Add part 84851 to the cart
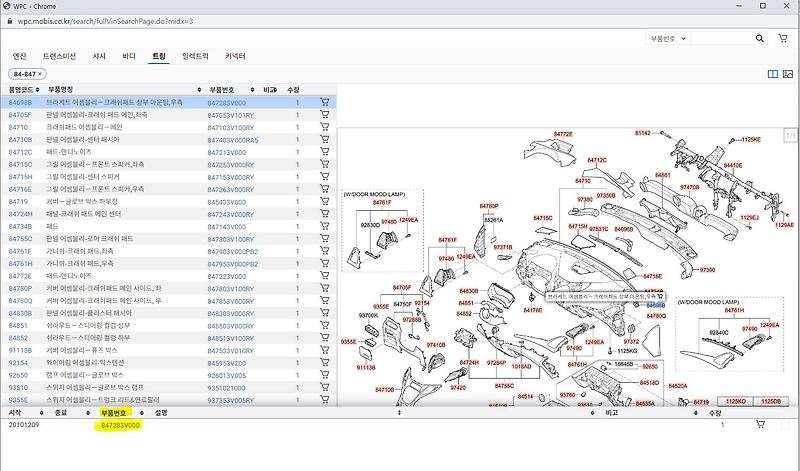 click(x=324, y=325)
